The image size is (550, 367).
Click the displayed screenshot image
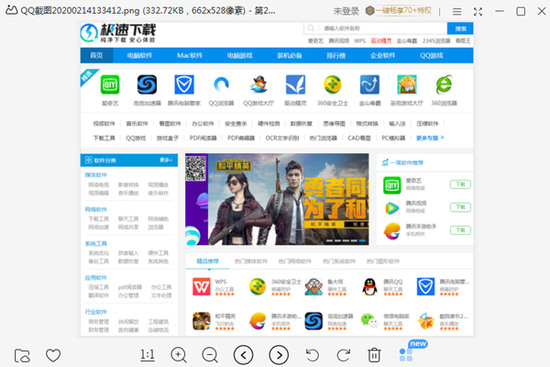pyautogui.click(x=277, y=179)
